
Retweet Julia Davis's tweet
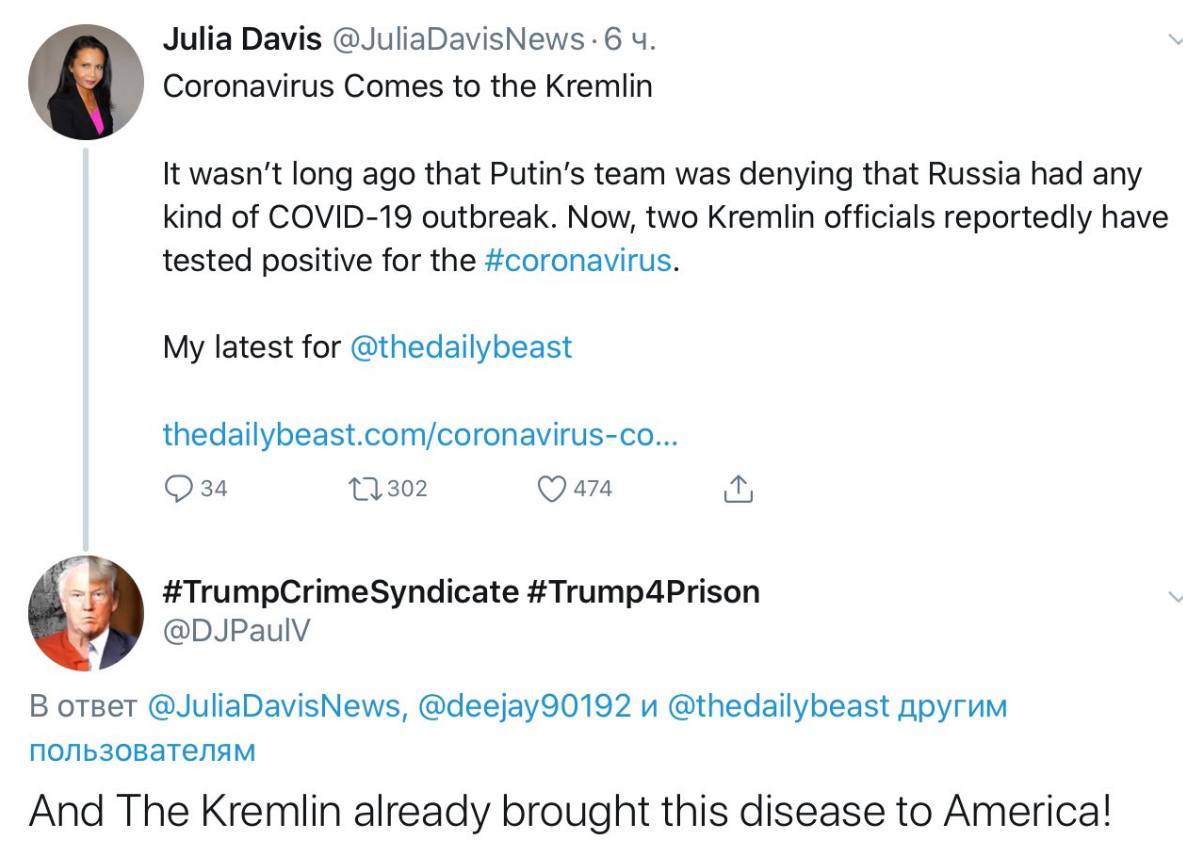click(360, 488)
